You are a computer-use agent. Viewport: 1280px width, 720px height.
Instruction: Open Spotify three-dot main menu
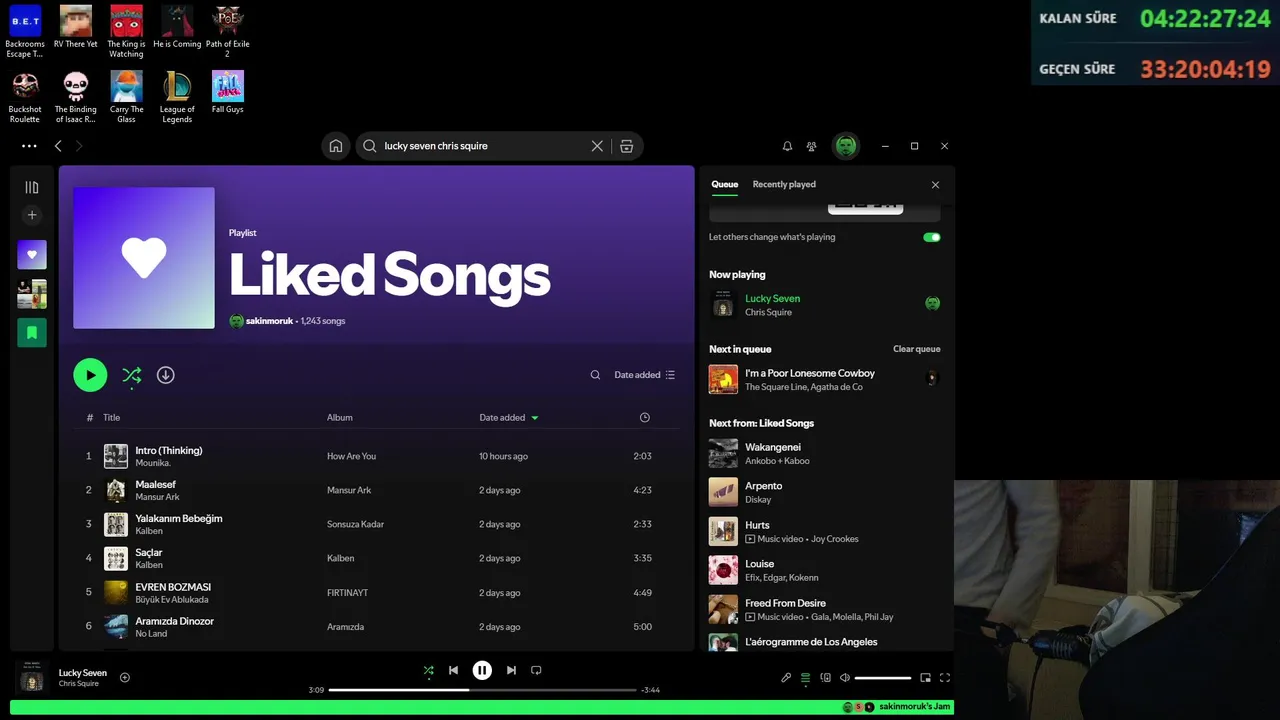tap(29, 146)
